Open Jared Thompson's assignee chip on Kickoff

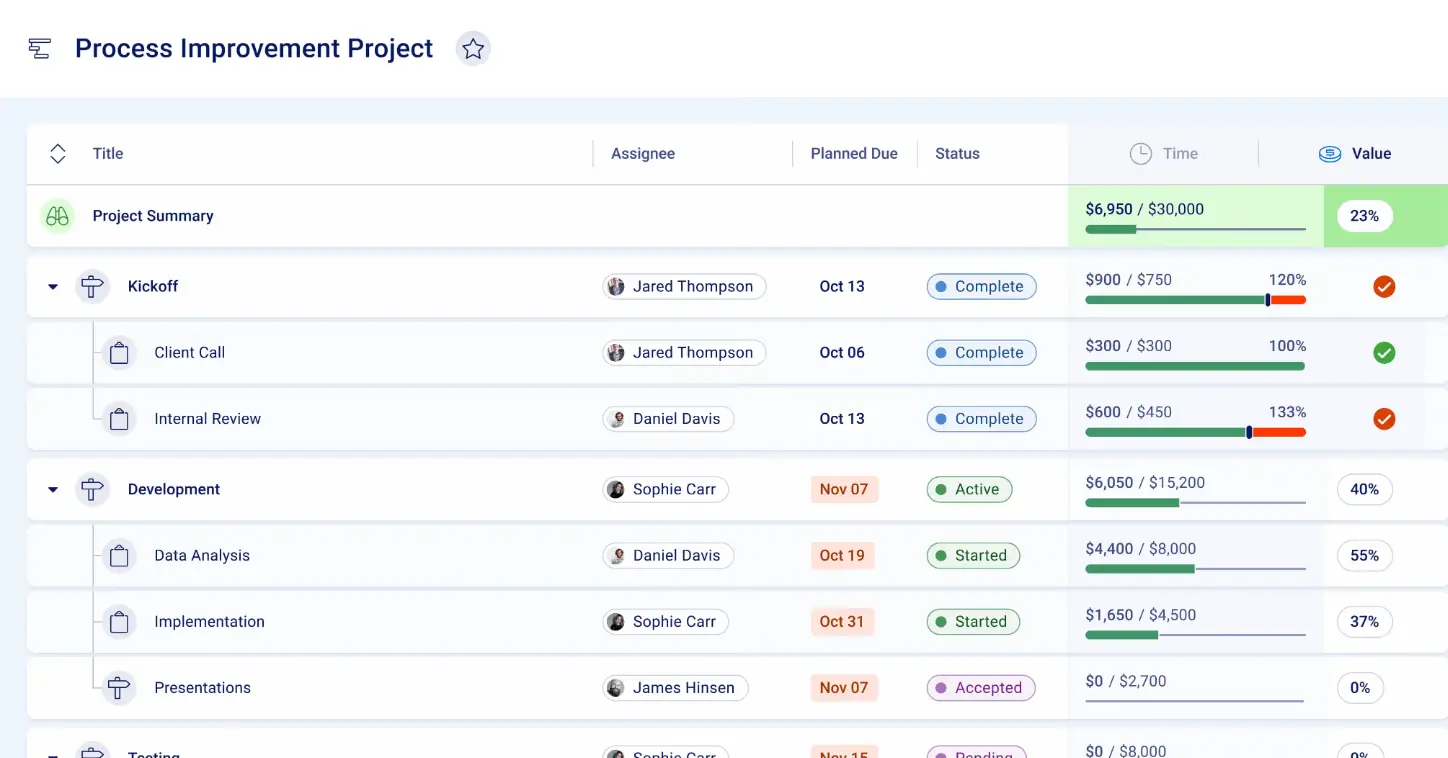684,286
